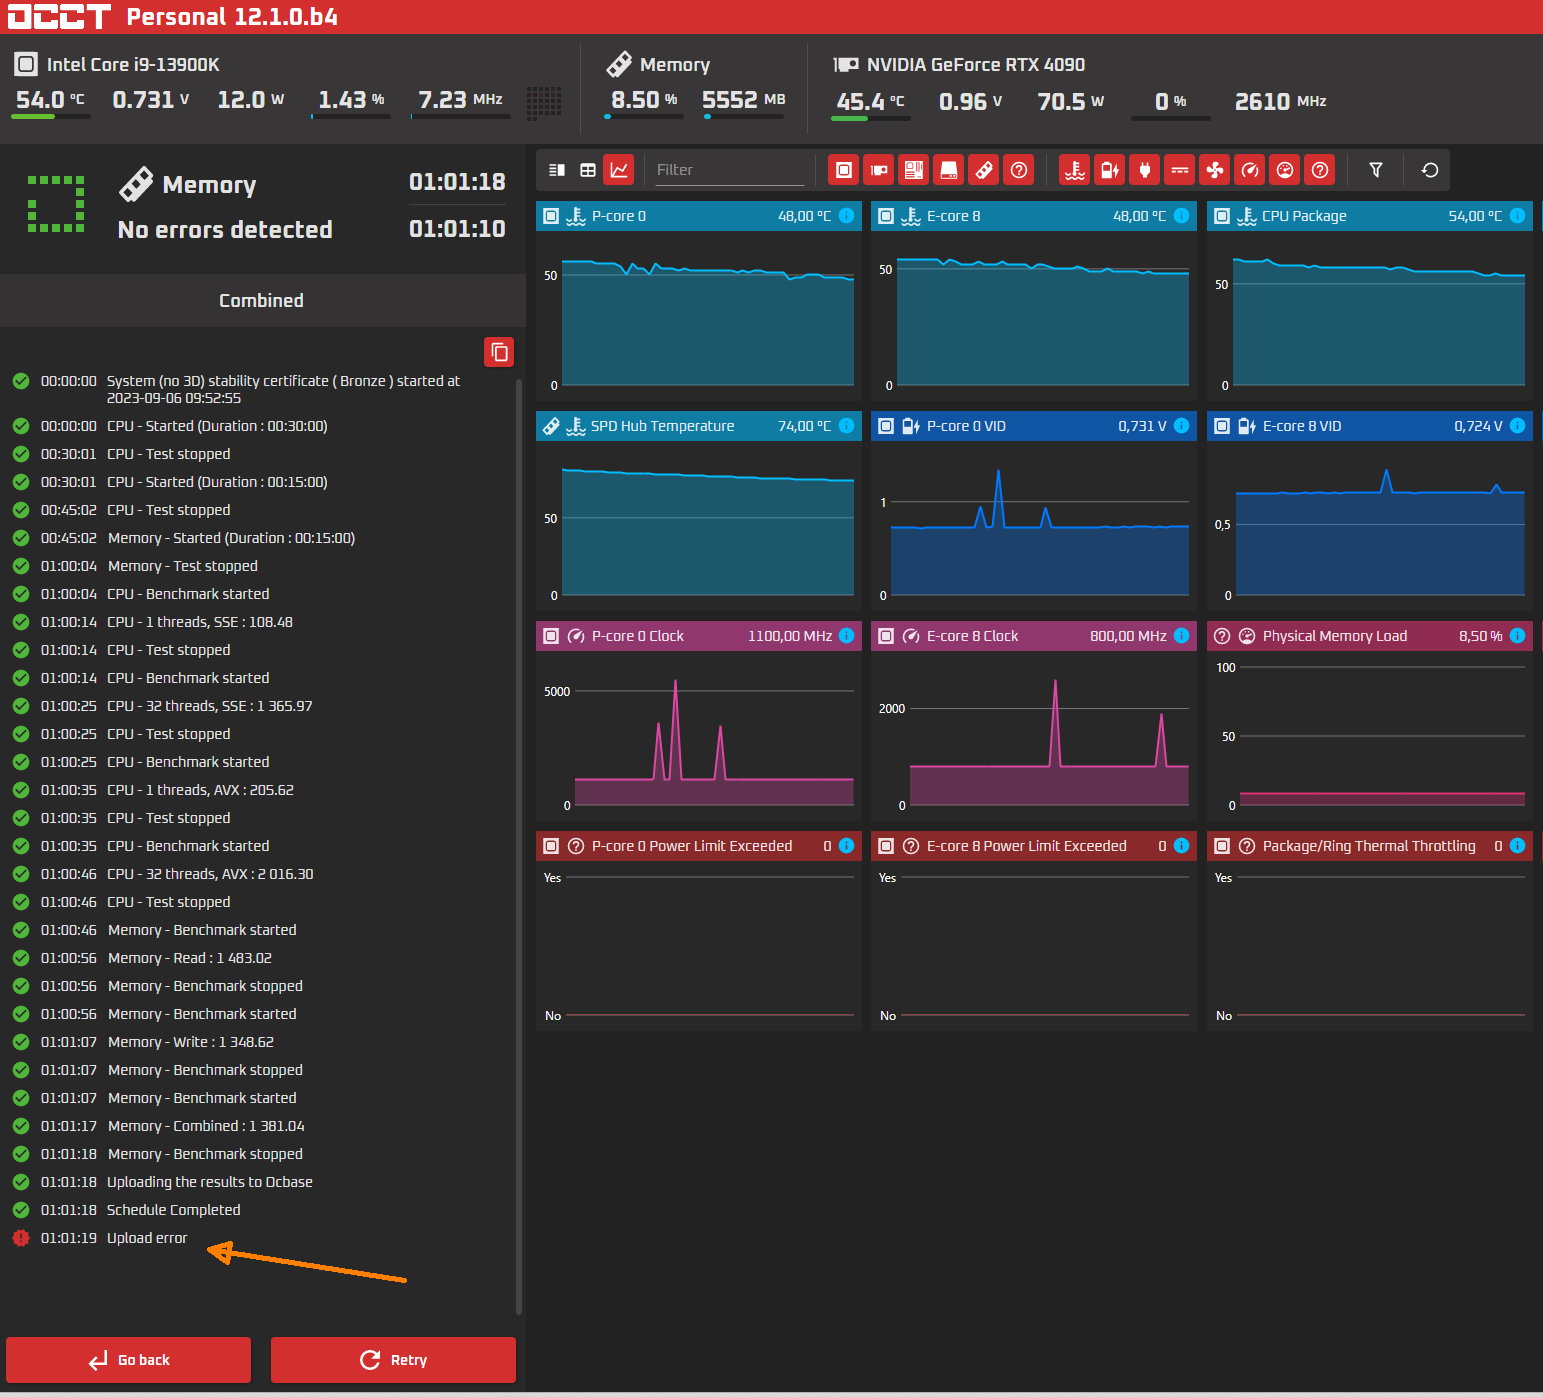Switch to the list view mode
1543x1397 pixels.
click(x=557, y=170)
